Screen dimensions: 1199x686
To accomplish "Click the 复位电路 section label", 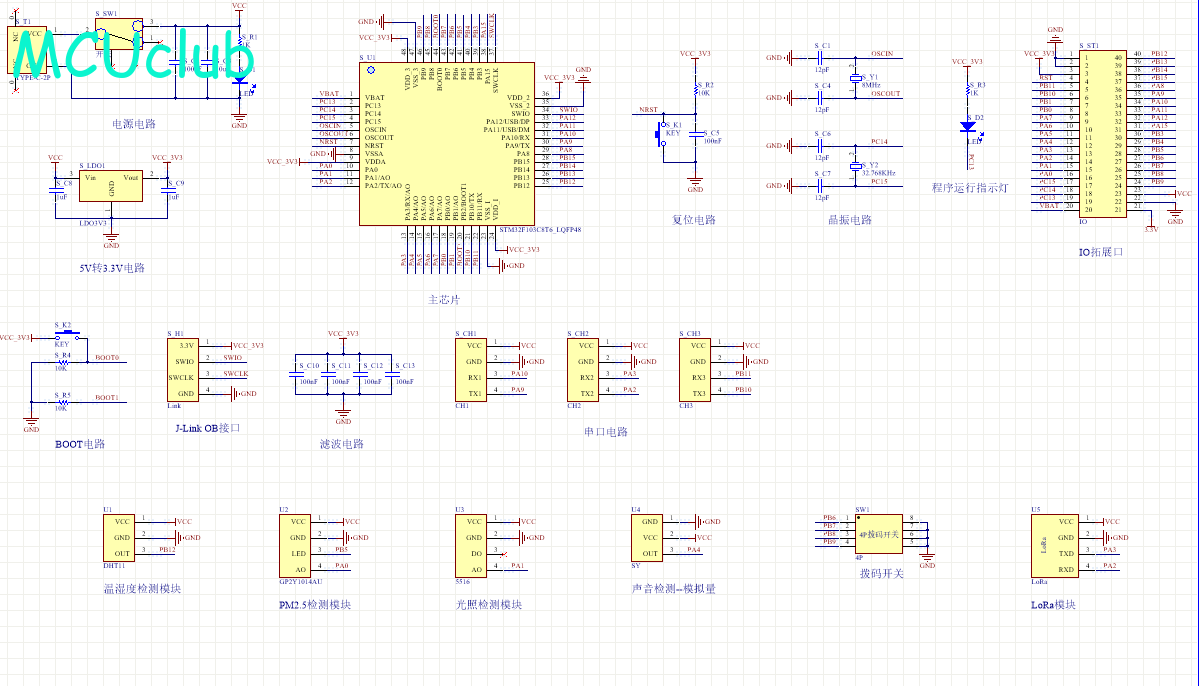I will 694,219.
